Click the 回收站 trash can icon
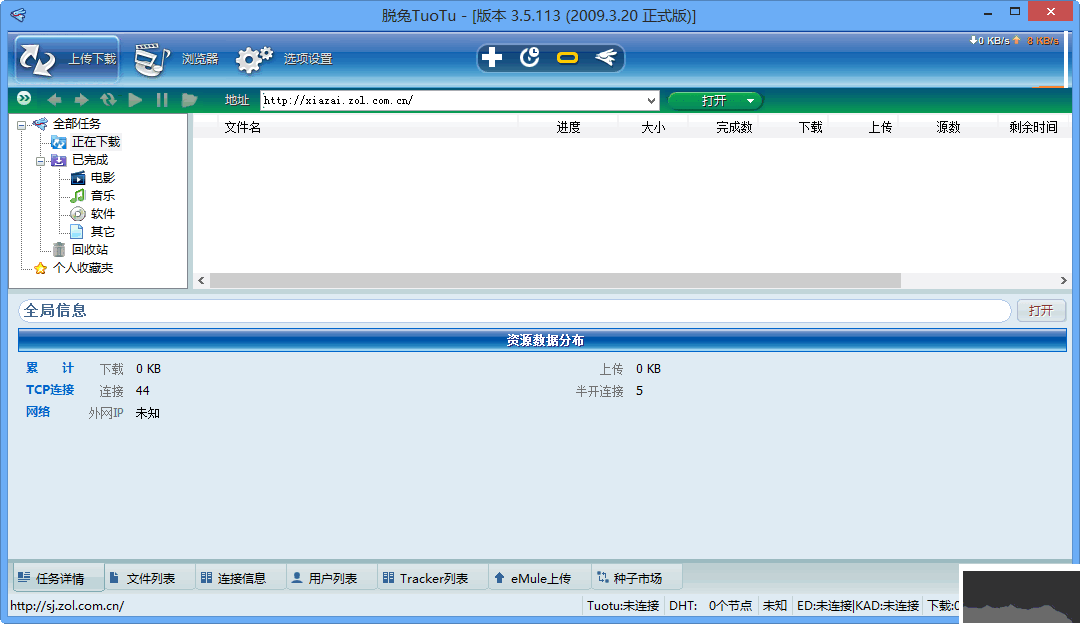 pyautogui.click(x=59, y=249)
